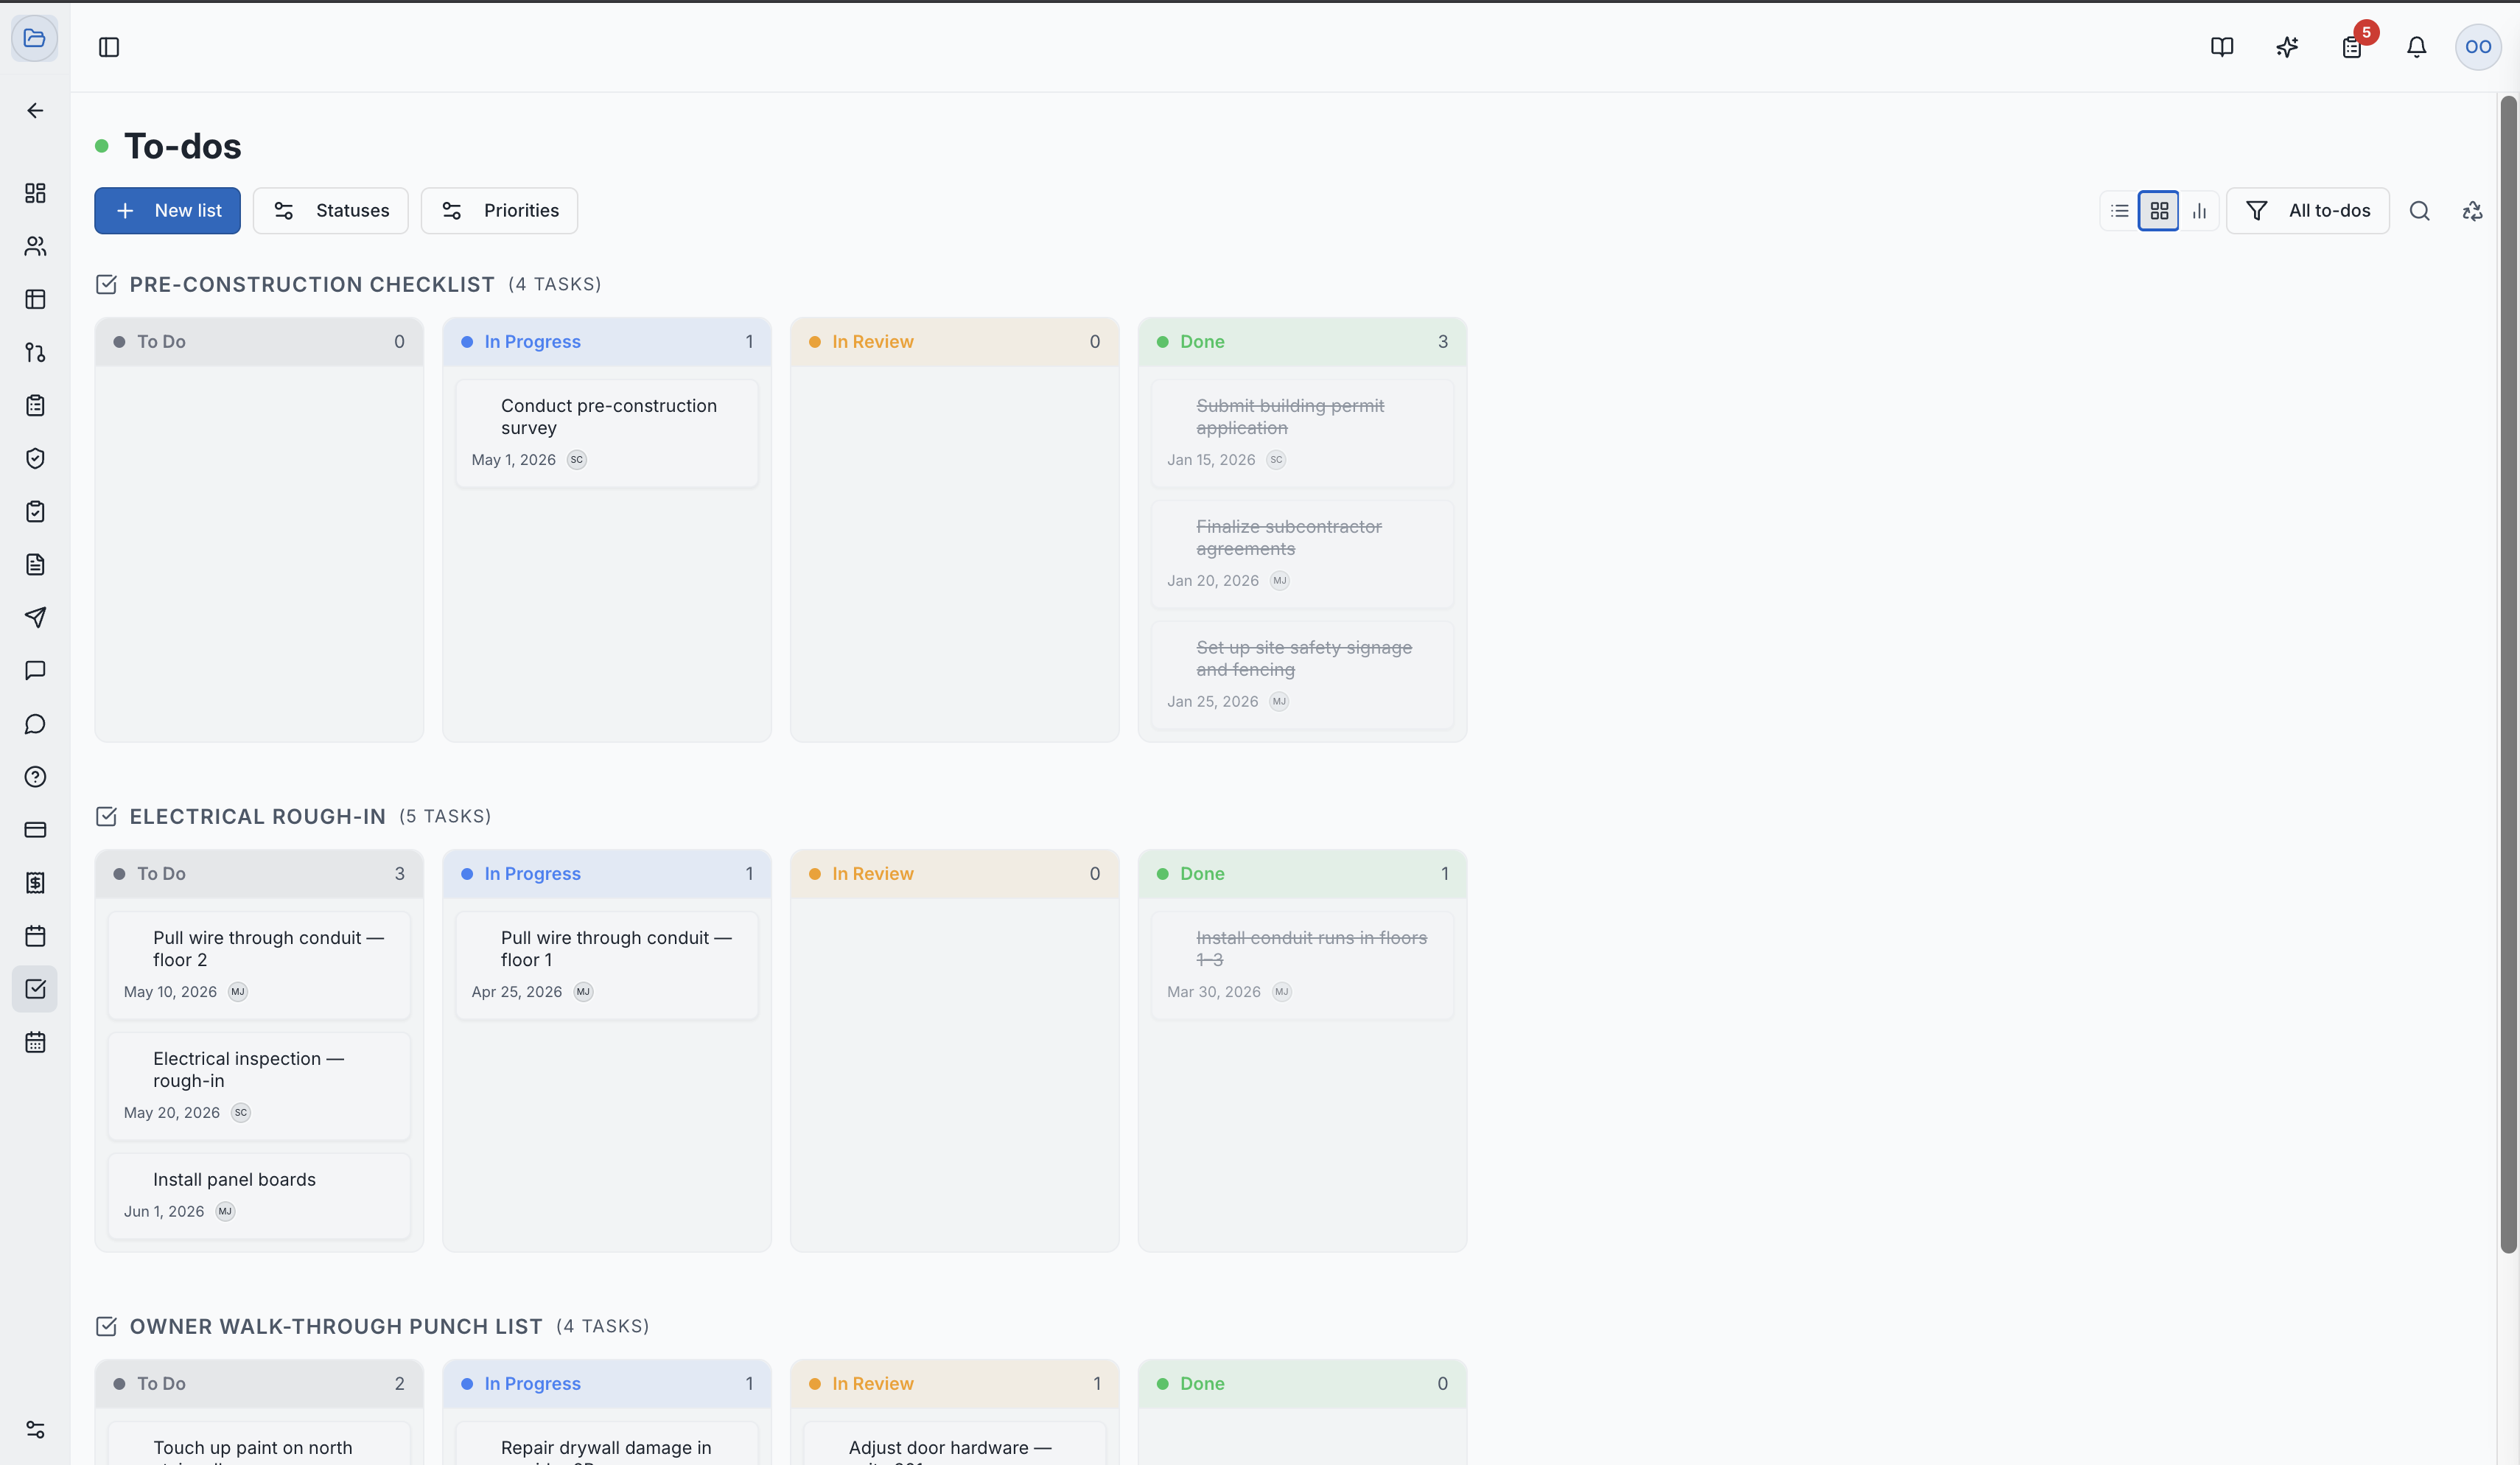Open the projects folder icon

[x=35, y=39]
